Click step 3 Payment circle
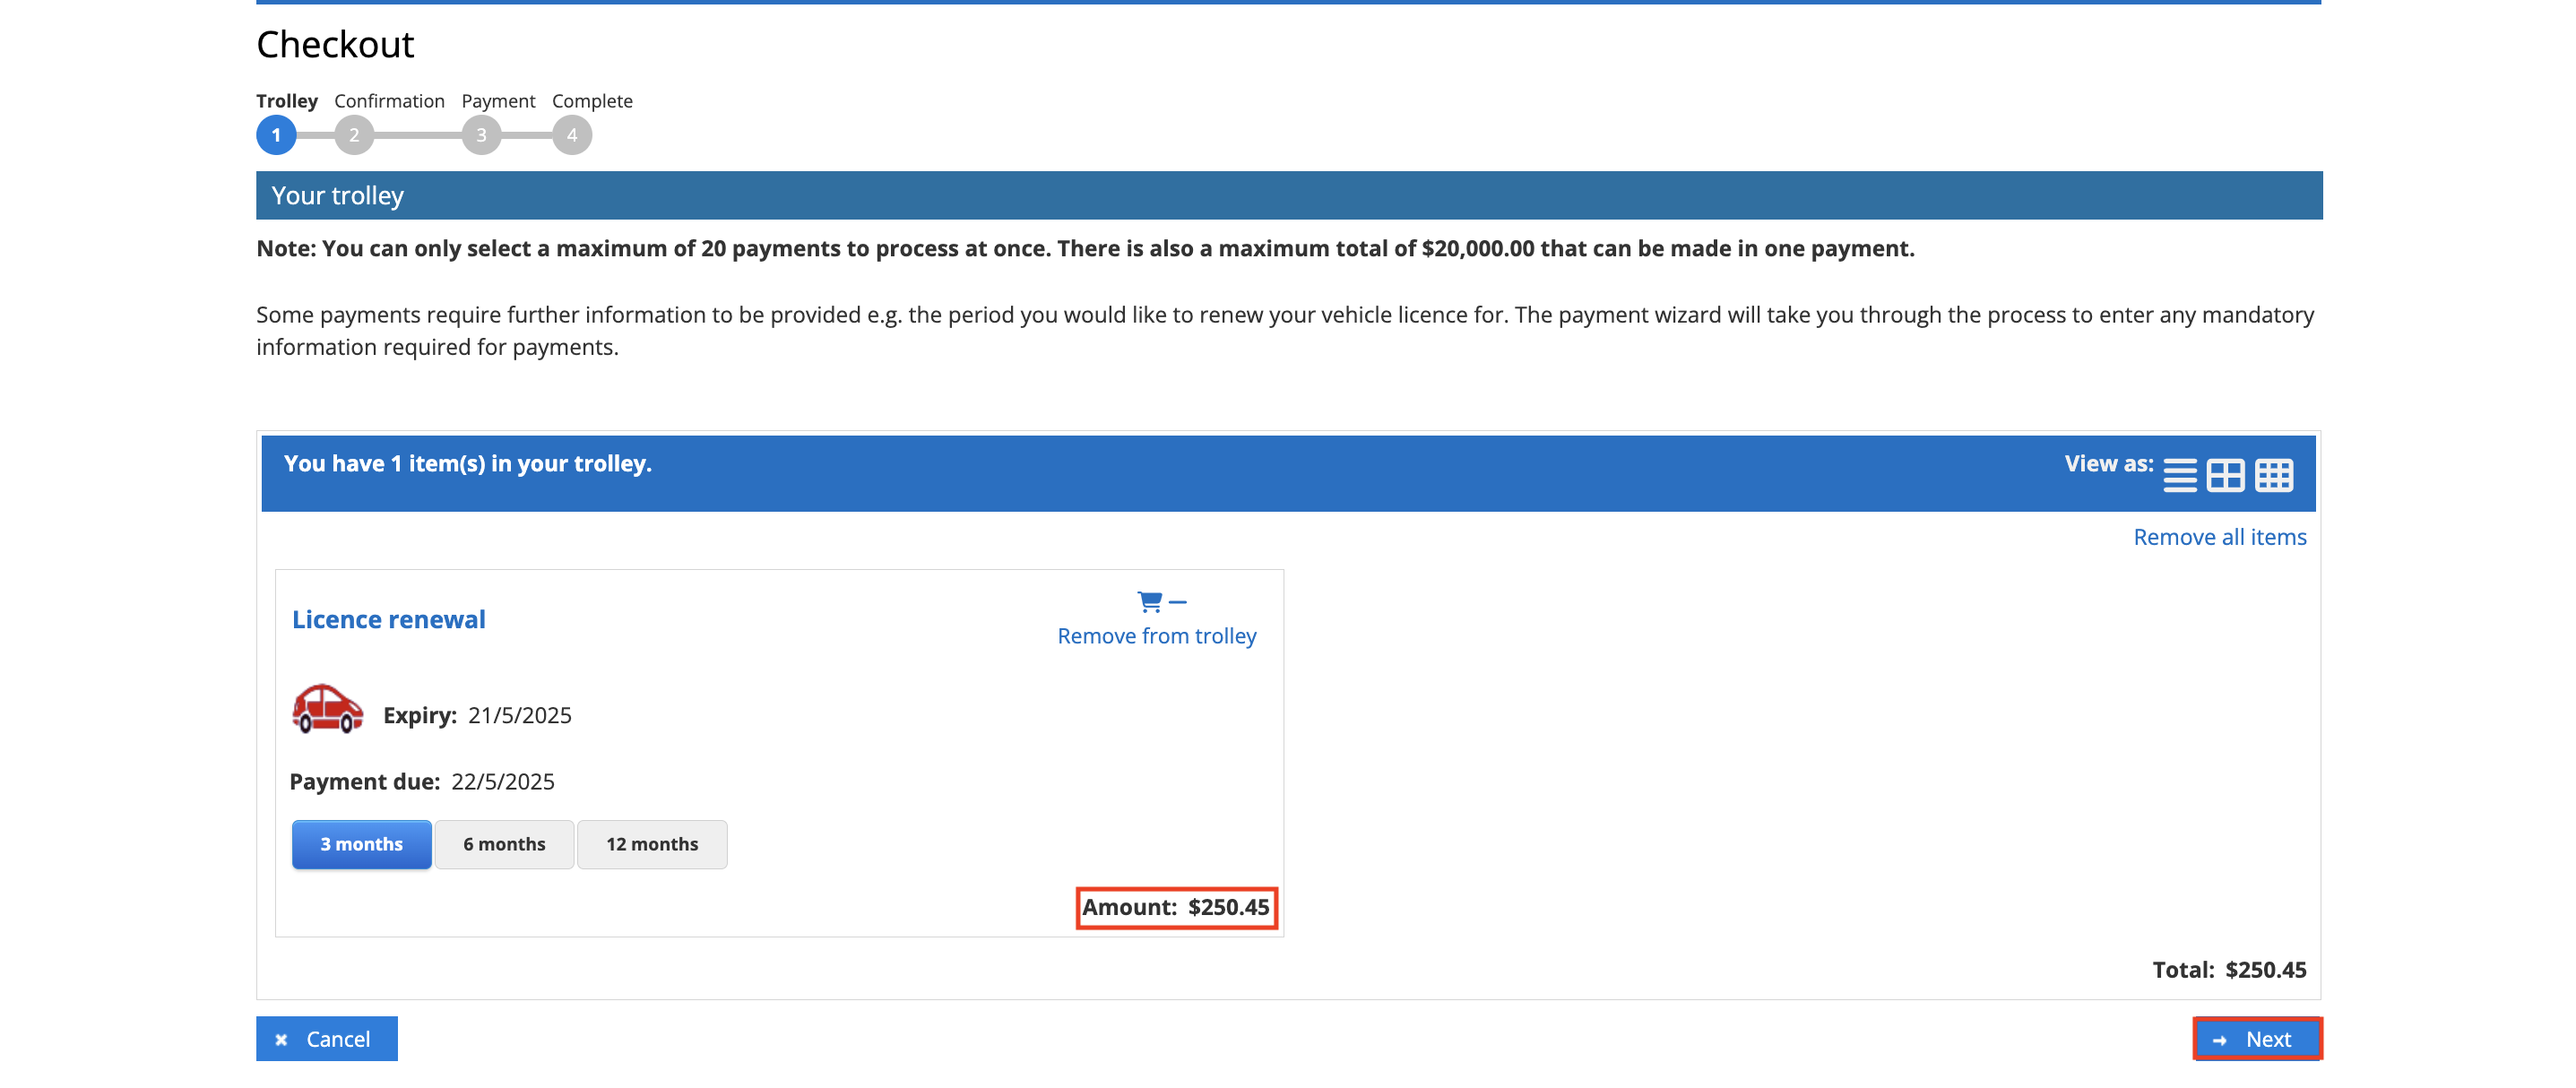Viewport: 2576px width, 1088px height. (x=481, y=135)
